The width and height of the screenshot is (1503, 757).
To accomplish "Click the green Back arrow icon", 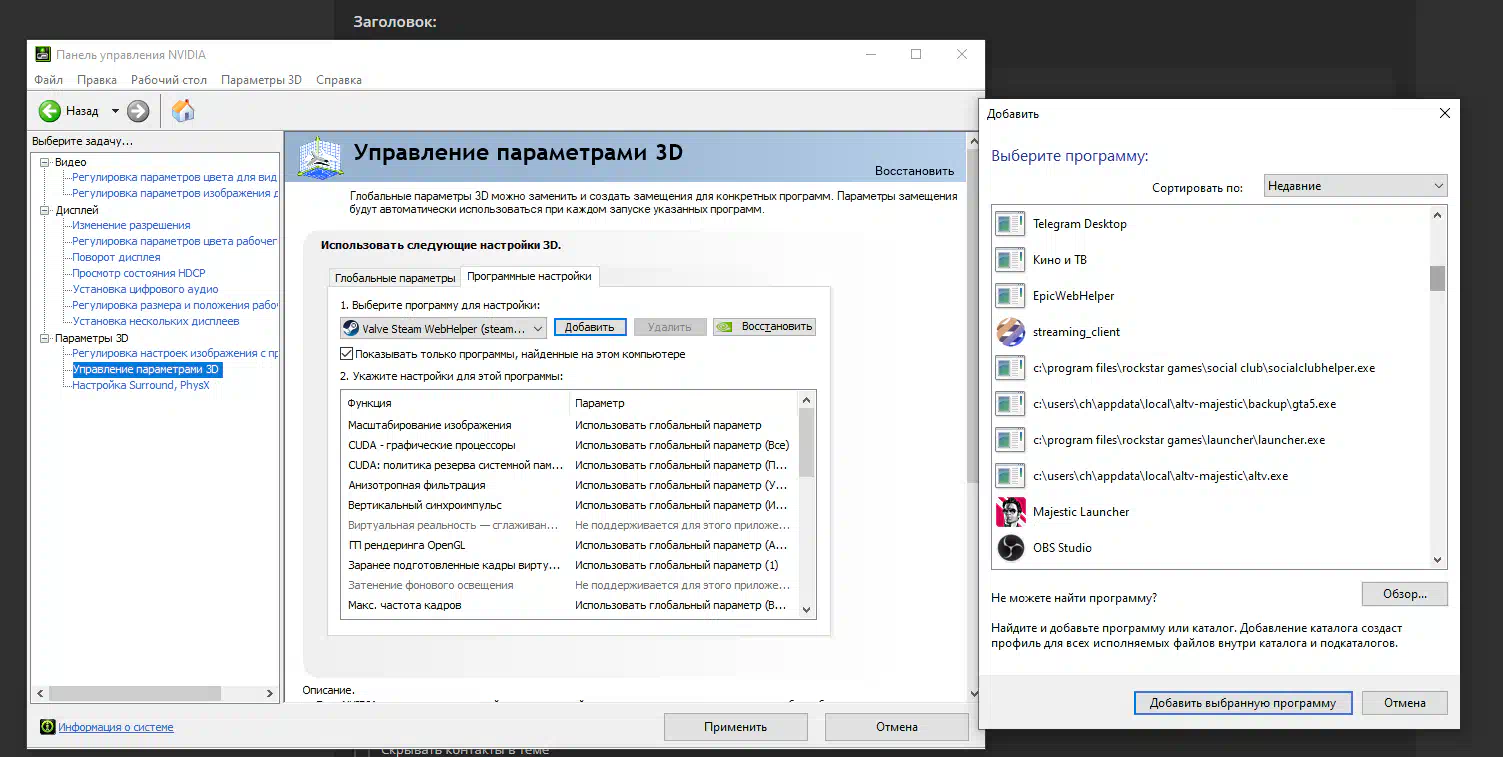I will point(50,111).
